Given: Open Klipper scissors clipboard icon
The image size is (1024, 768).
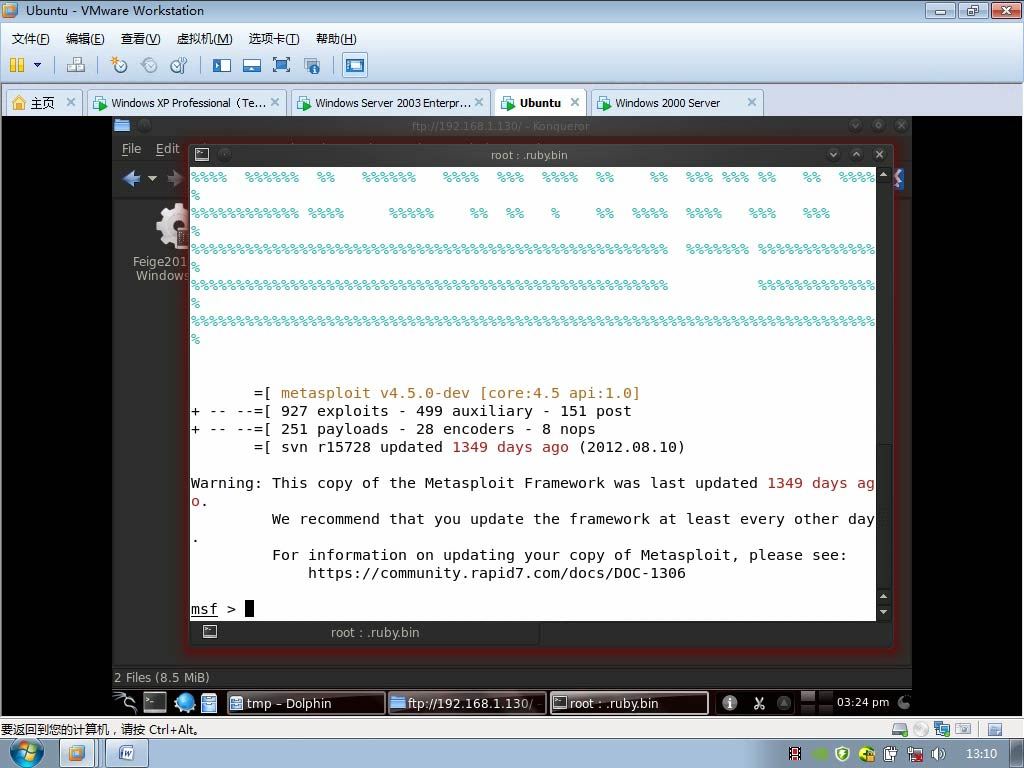Looking at the screenshot, I should coord(759,703).
